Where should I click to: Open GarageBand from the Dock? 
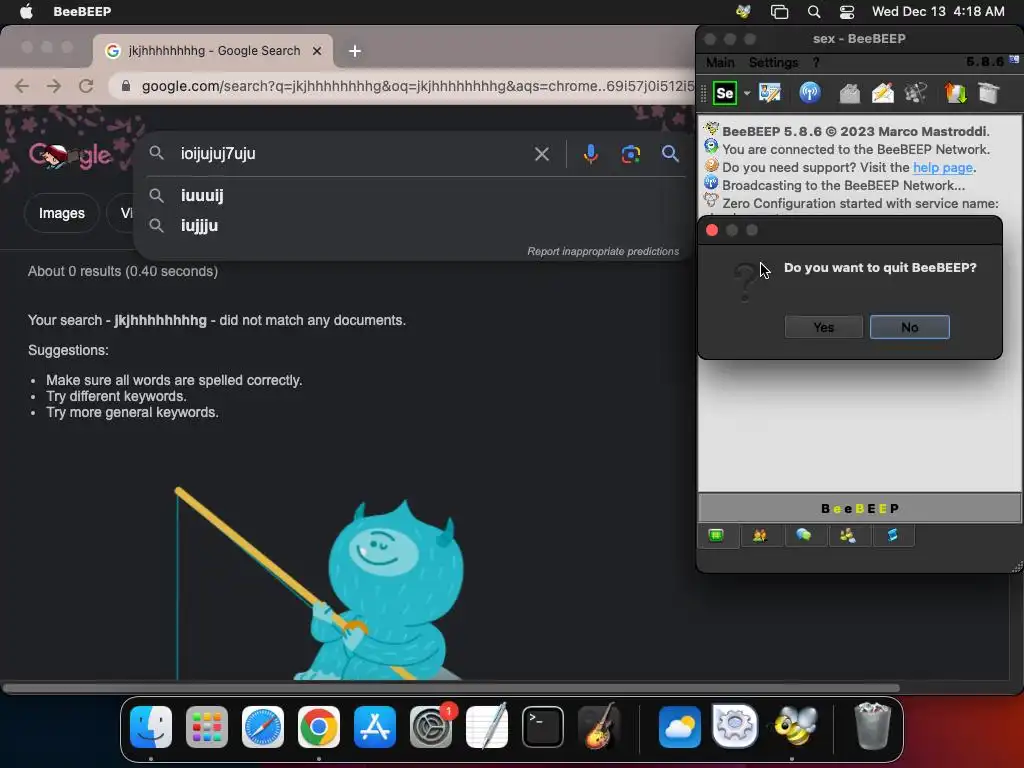(599, 727)
